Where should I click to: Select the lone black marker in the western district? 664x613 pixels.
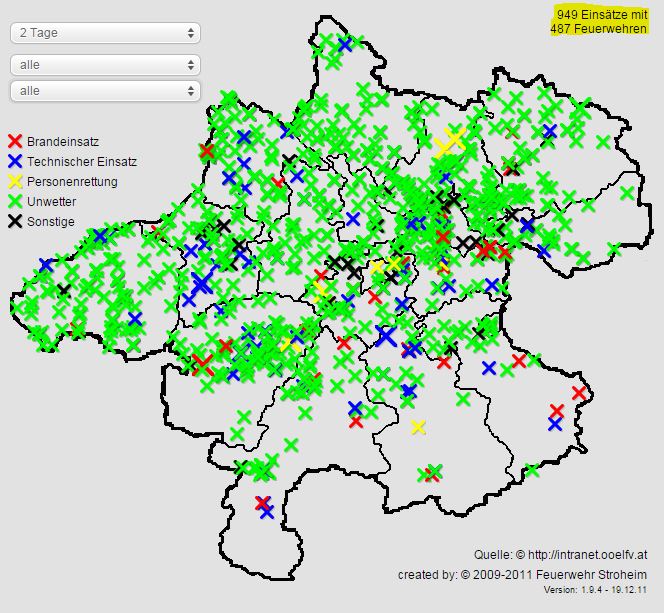click(64, 291)
